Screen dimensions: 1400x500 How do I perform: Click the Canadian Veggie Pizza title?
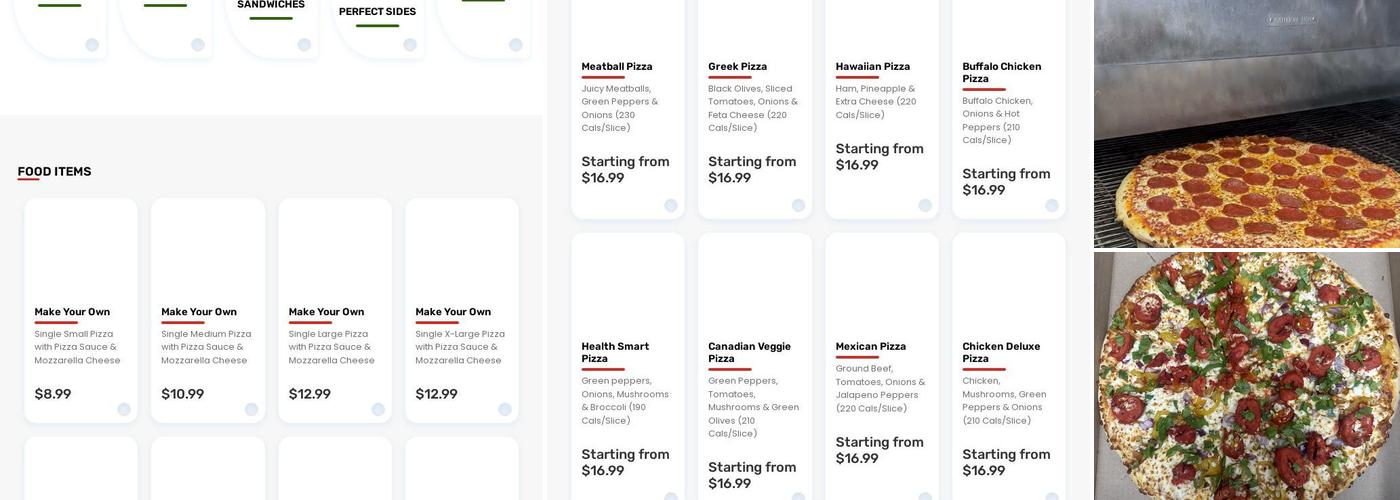click(749, 352)
